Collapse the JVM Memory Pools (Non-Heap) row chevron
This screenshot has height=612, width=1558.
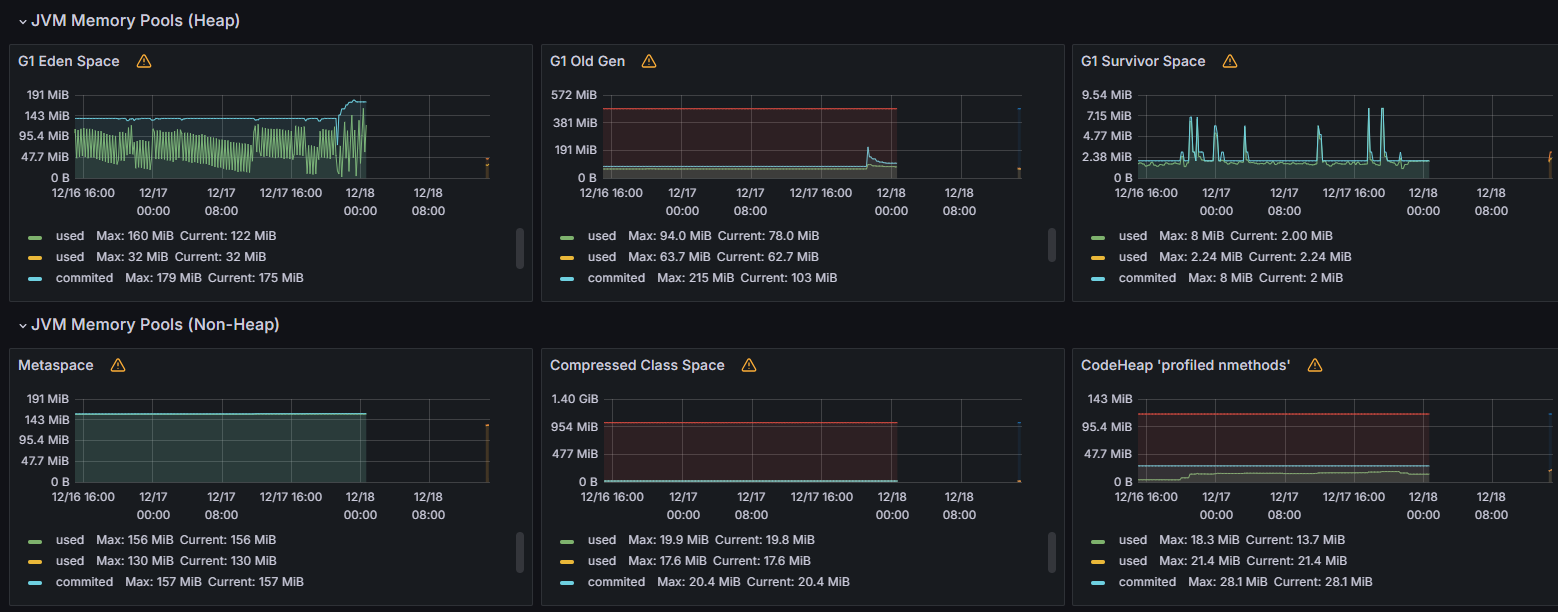click(x=22, y=325)
